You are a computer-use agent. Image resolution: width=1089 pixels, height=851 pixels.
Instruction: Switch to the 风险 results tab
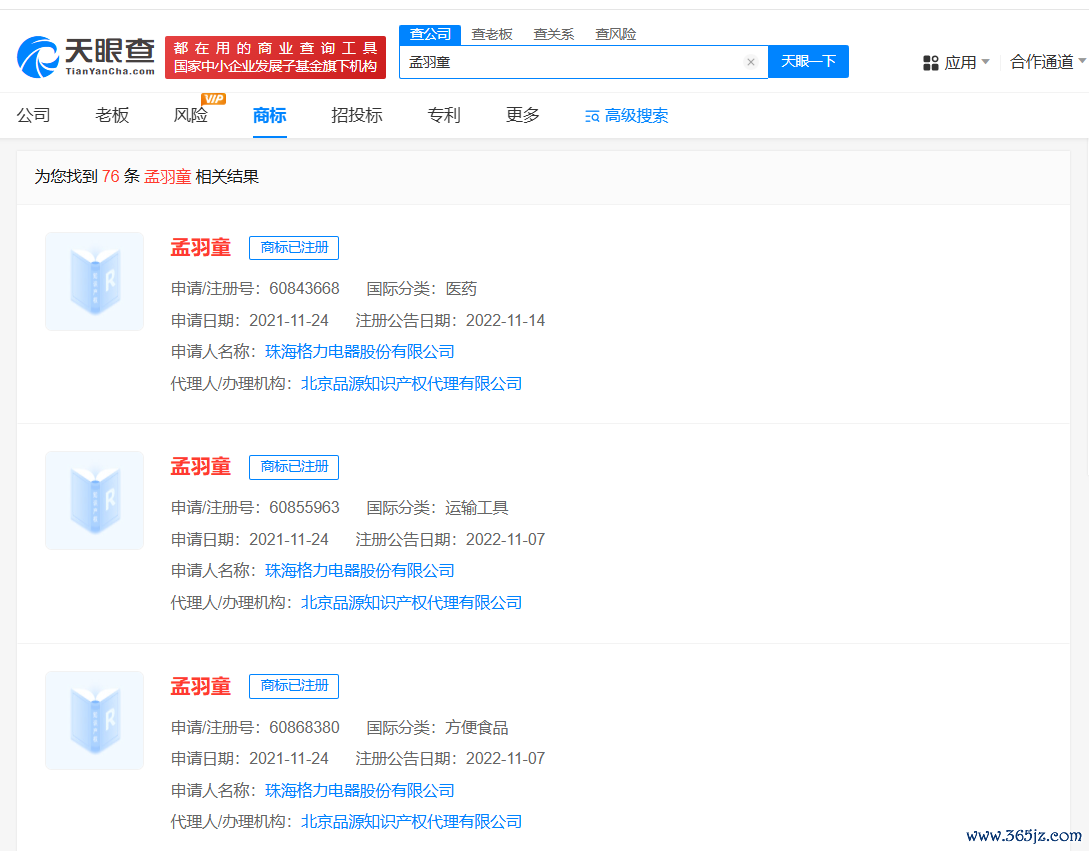[x=190, y=115]
